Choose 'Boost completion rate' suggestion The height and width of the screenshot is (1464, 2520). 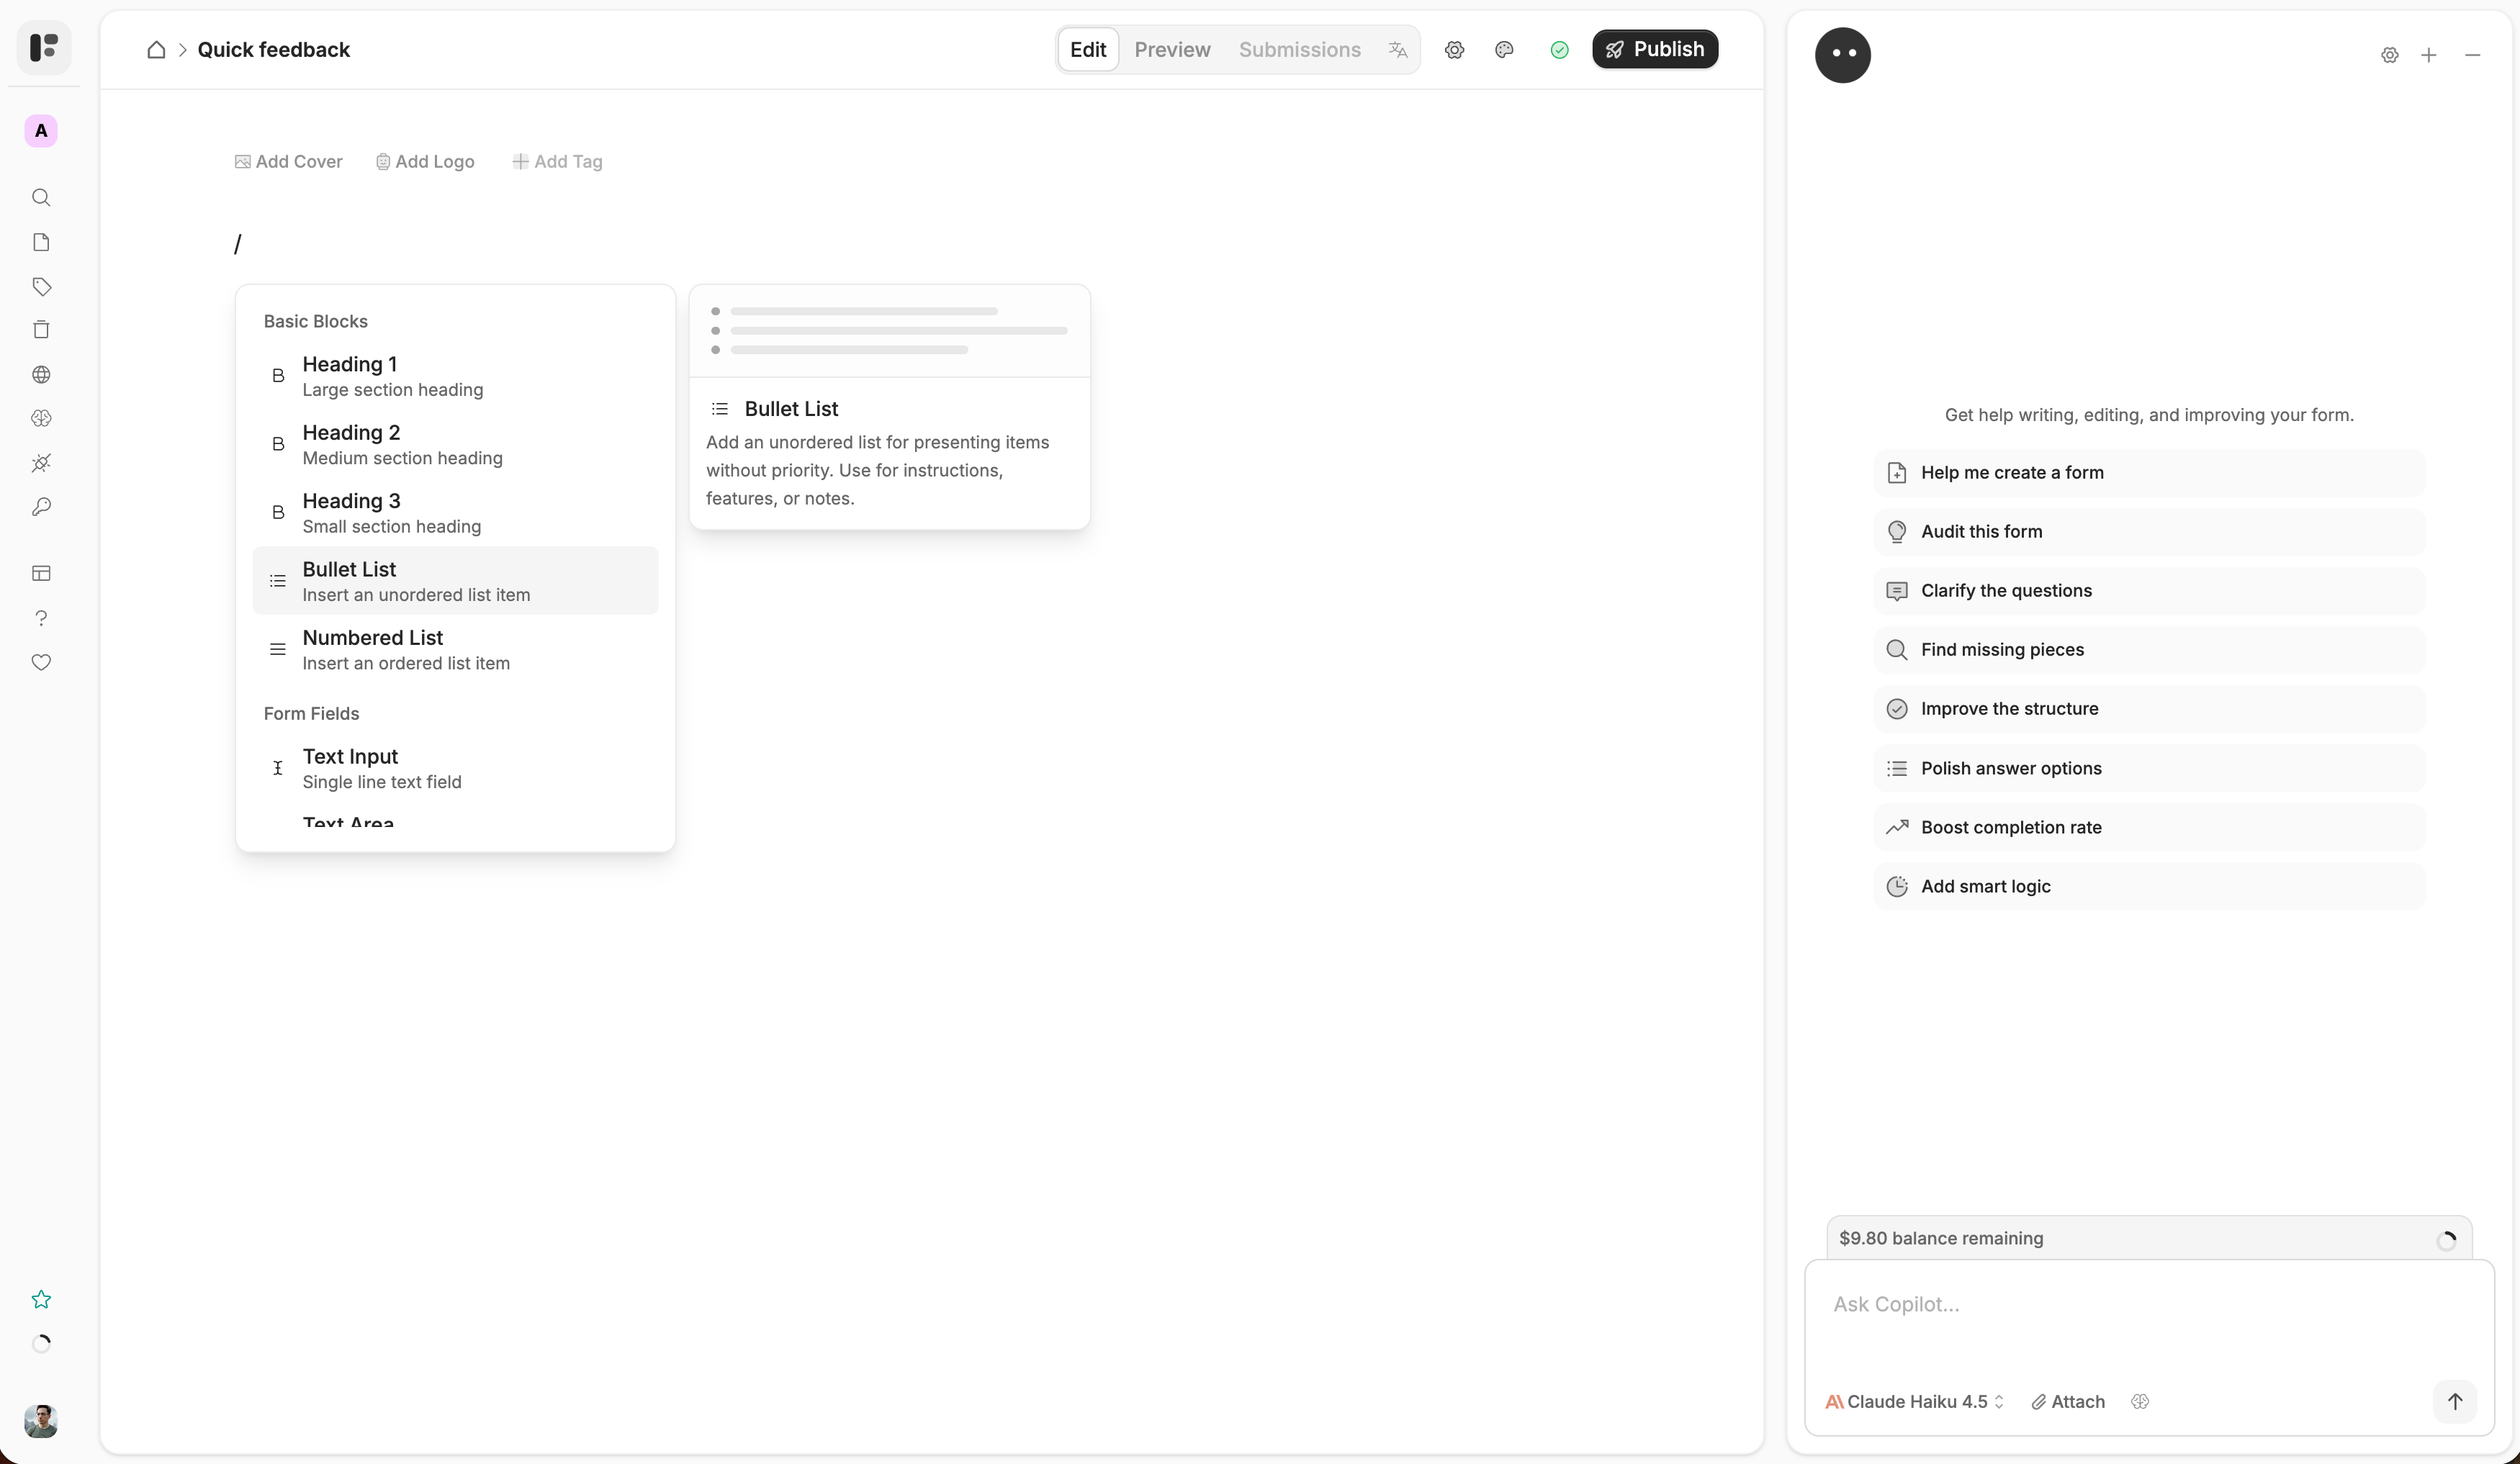2148,827
